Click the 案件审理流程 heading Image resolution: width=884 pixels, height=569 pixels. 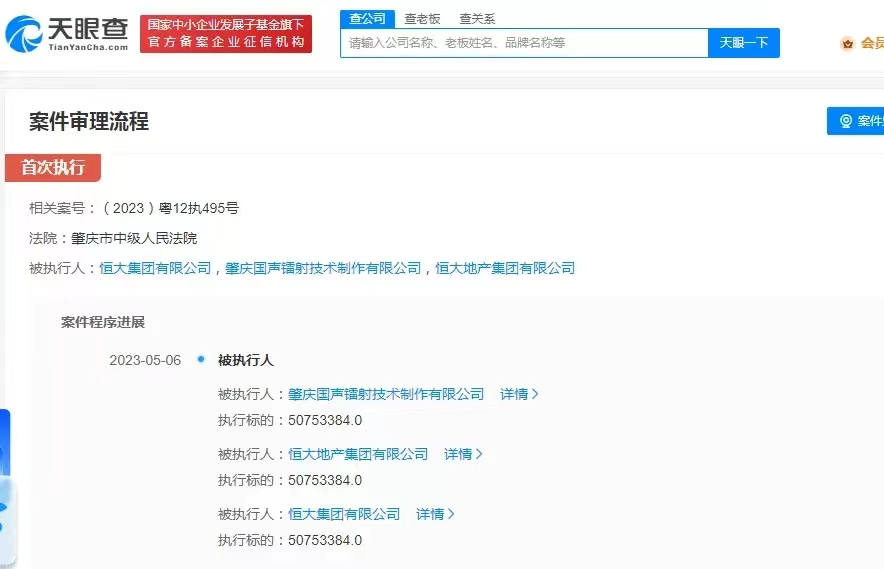89,121
